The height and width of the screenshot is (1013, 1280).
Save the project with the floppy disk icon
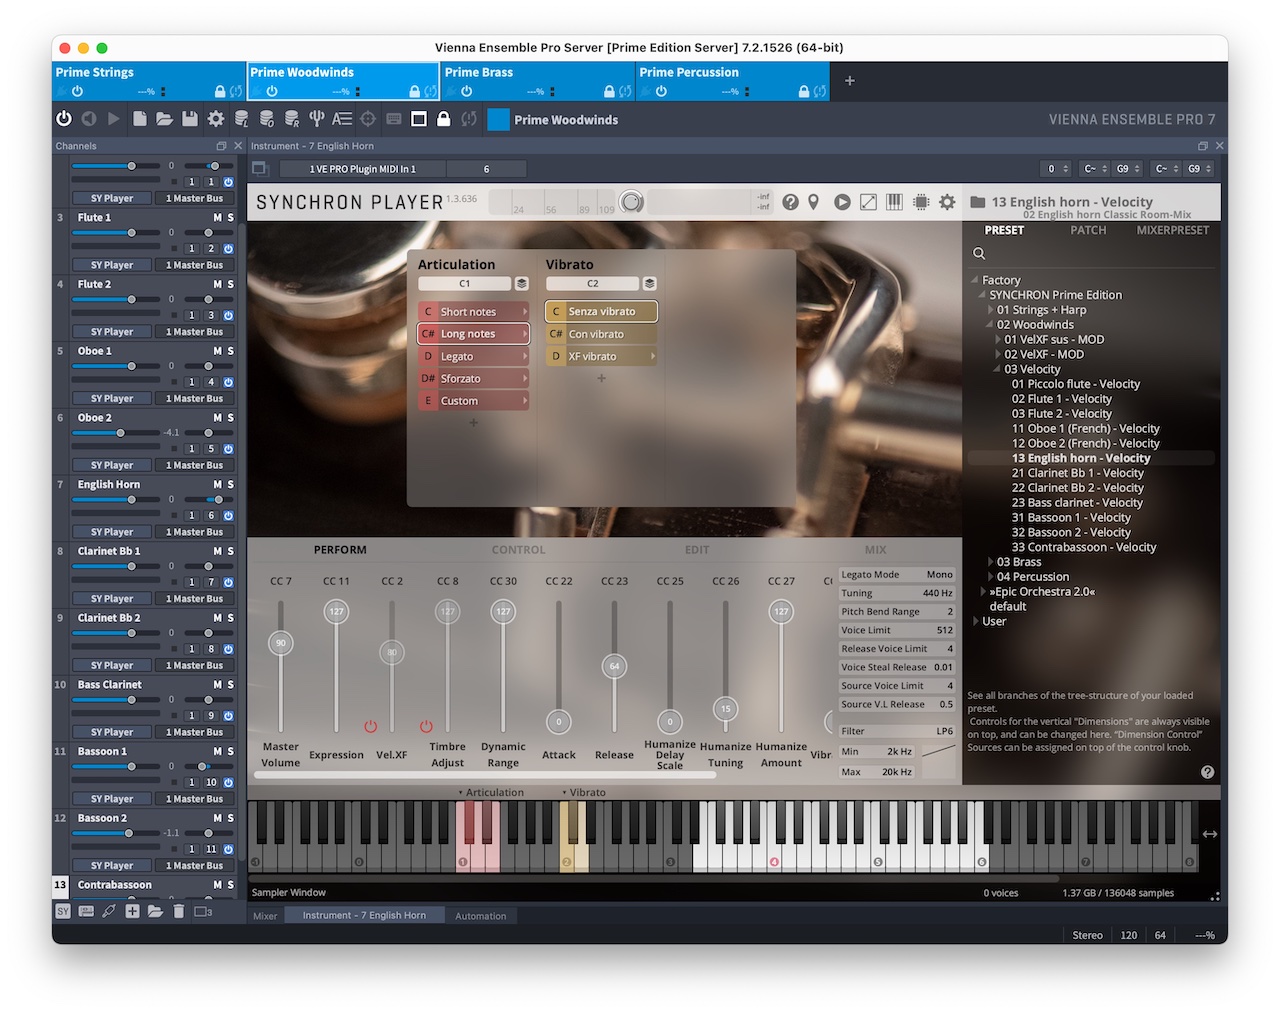click(x=189, y=119)
